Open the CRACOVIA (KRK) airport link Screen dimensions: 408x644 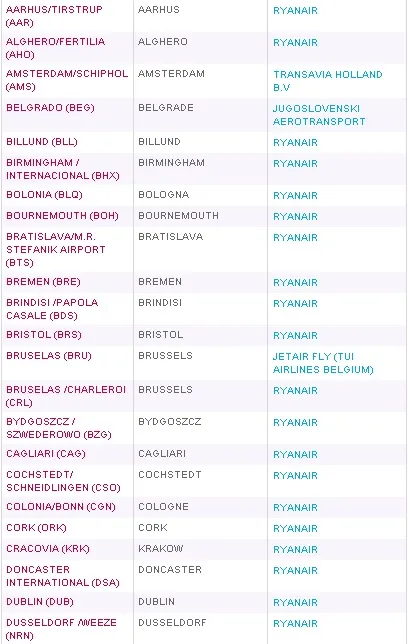point(47,548)
